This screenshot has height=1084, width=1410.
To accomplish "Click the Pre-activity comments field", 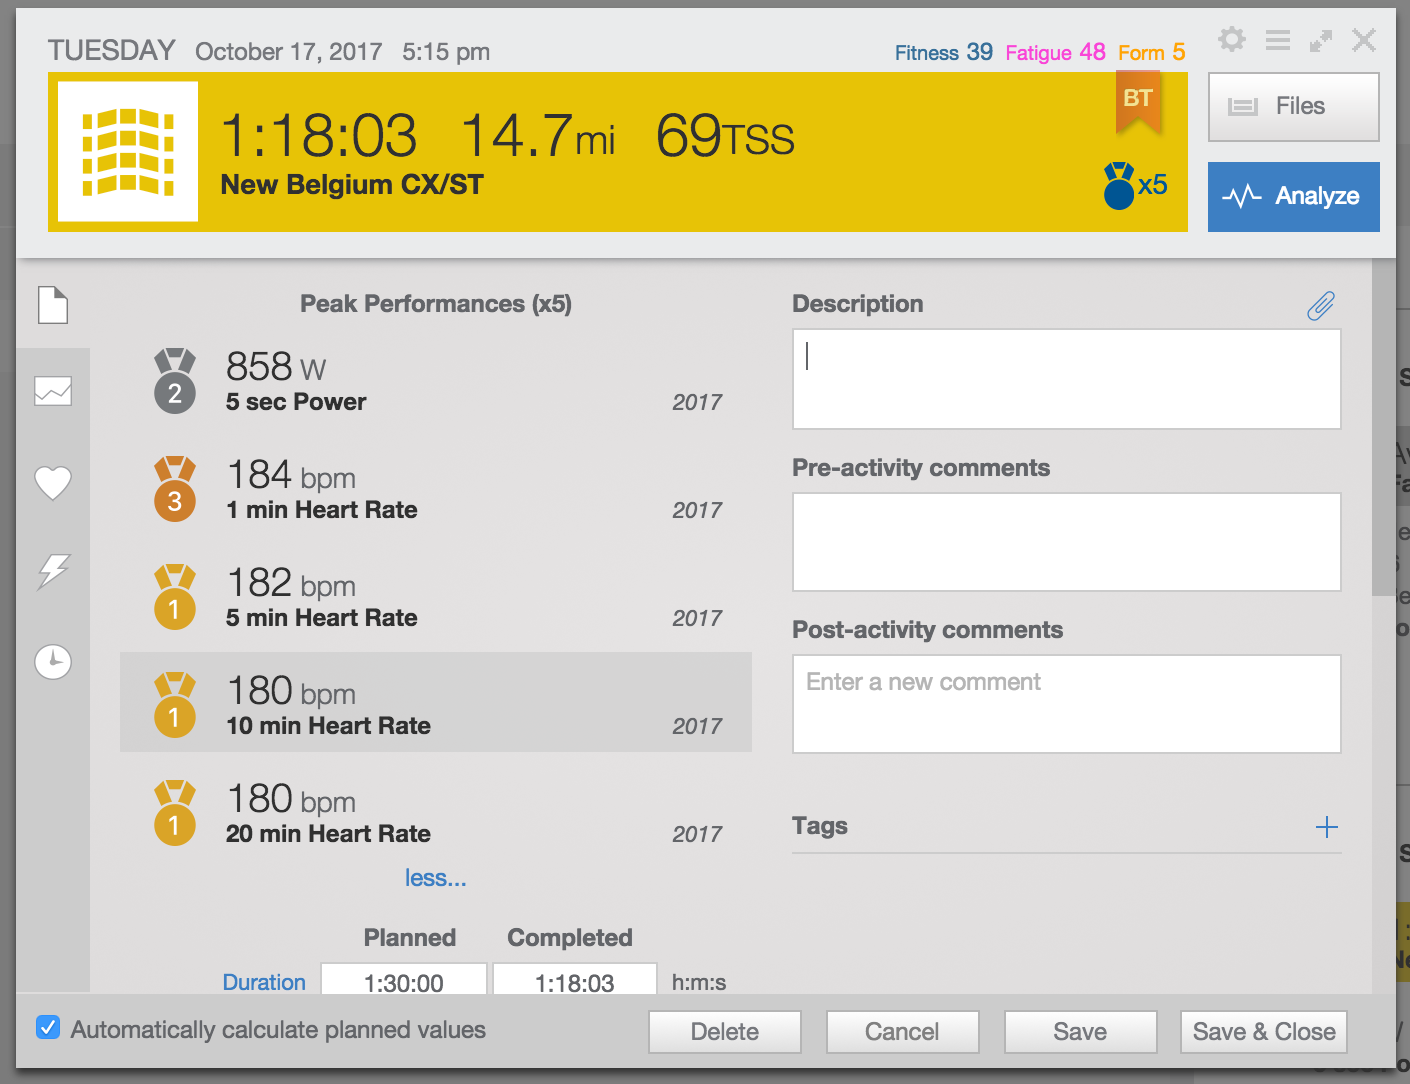I will tap(1067, 542).
